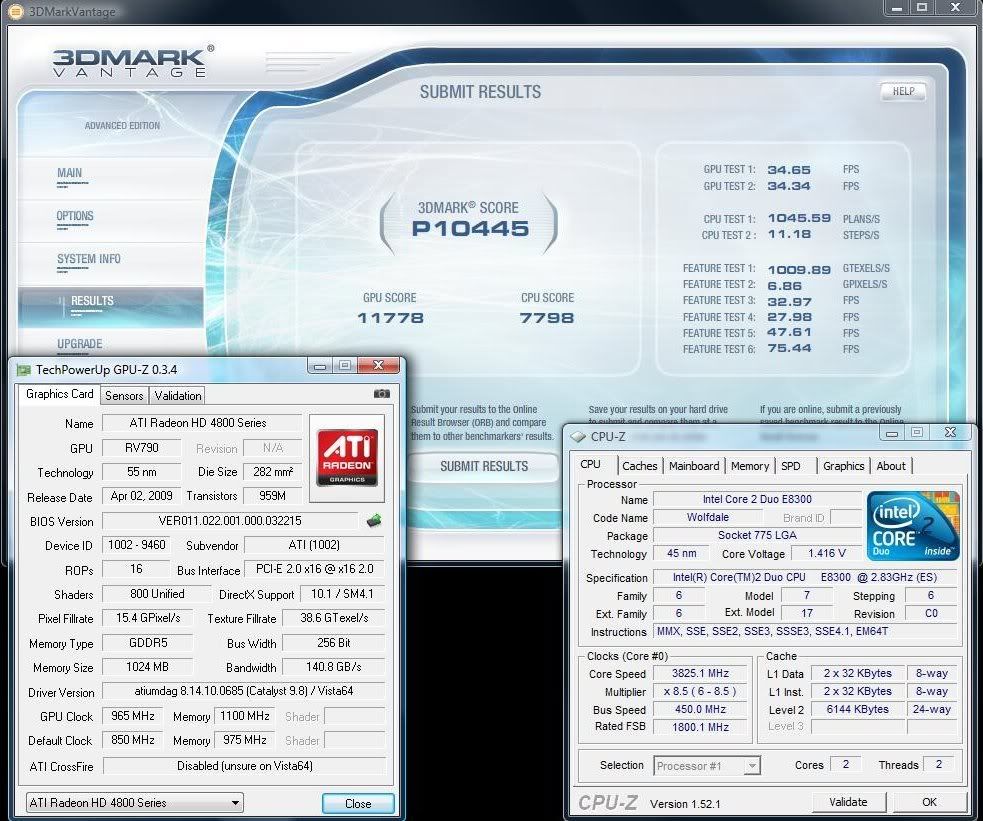Image resolution: width=983 pixels, height=821 pixels.
Task: Click the SUBMIT RESULTS heading
Action: [480, 92]
